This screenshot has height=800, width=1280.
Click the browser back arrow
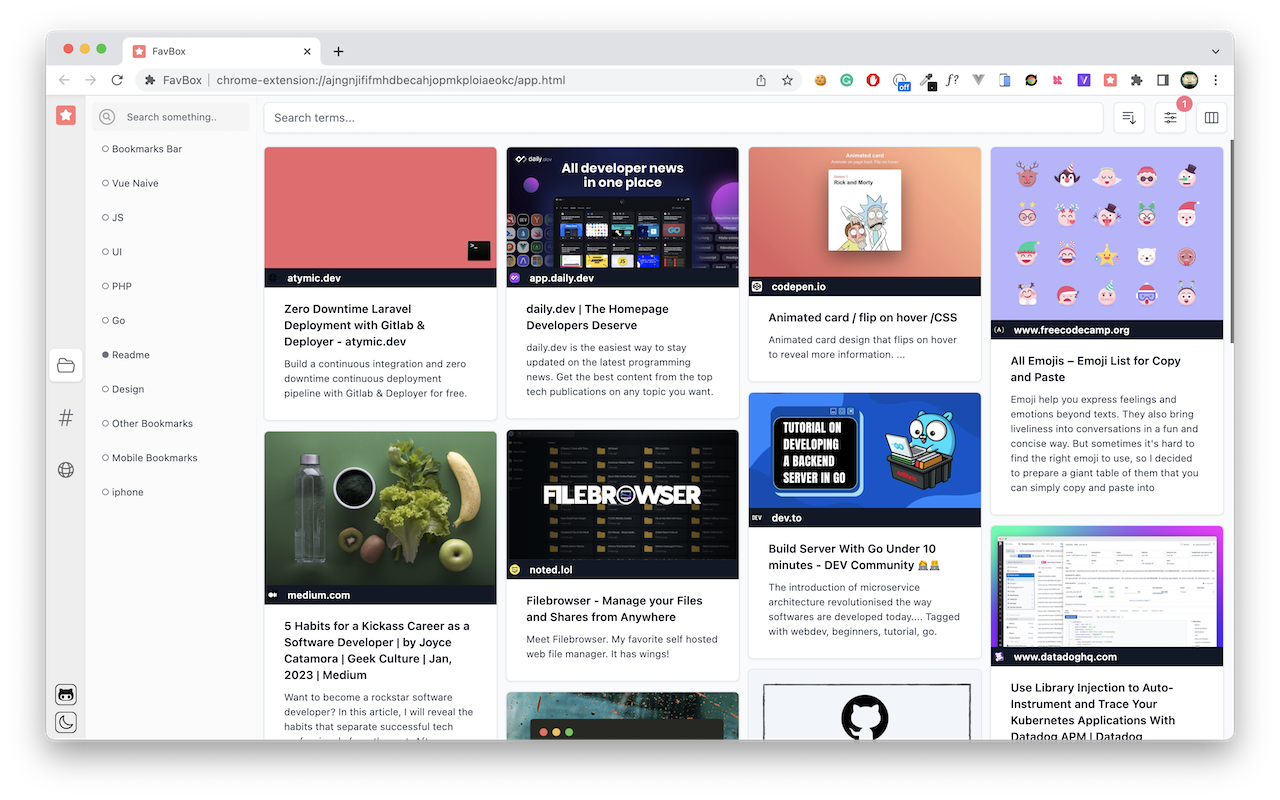click(x=64, y=80)
